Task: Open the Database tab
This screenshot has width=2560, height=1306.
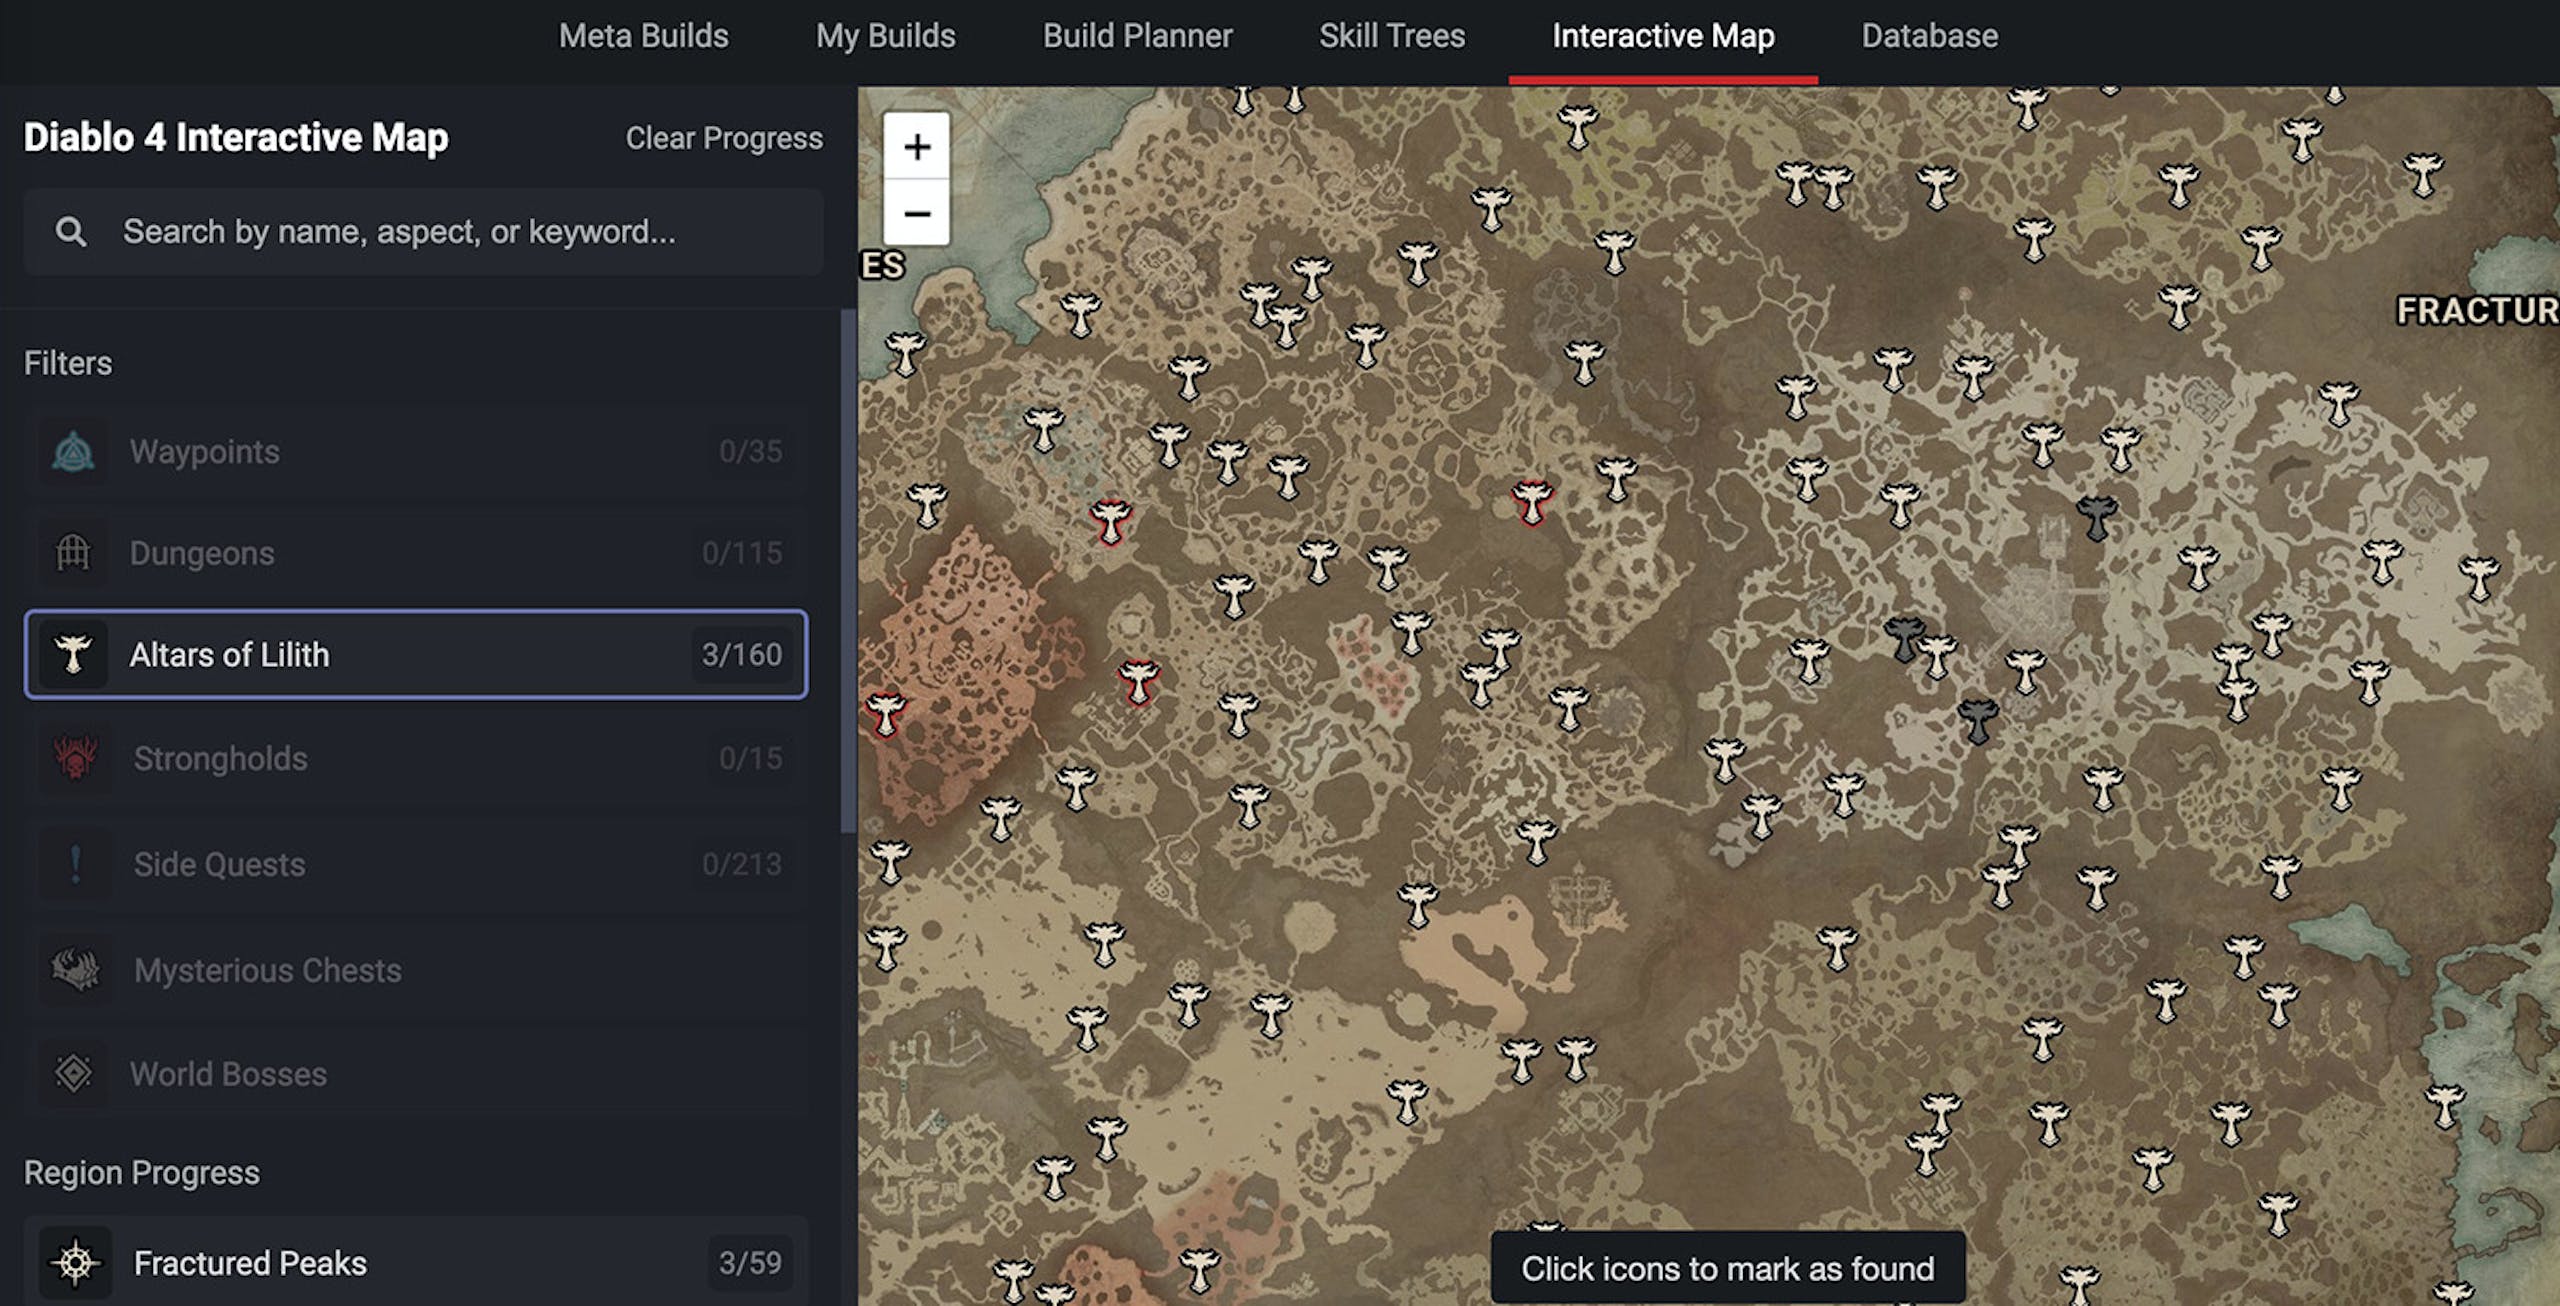Action: point(1929,36)
